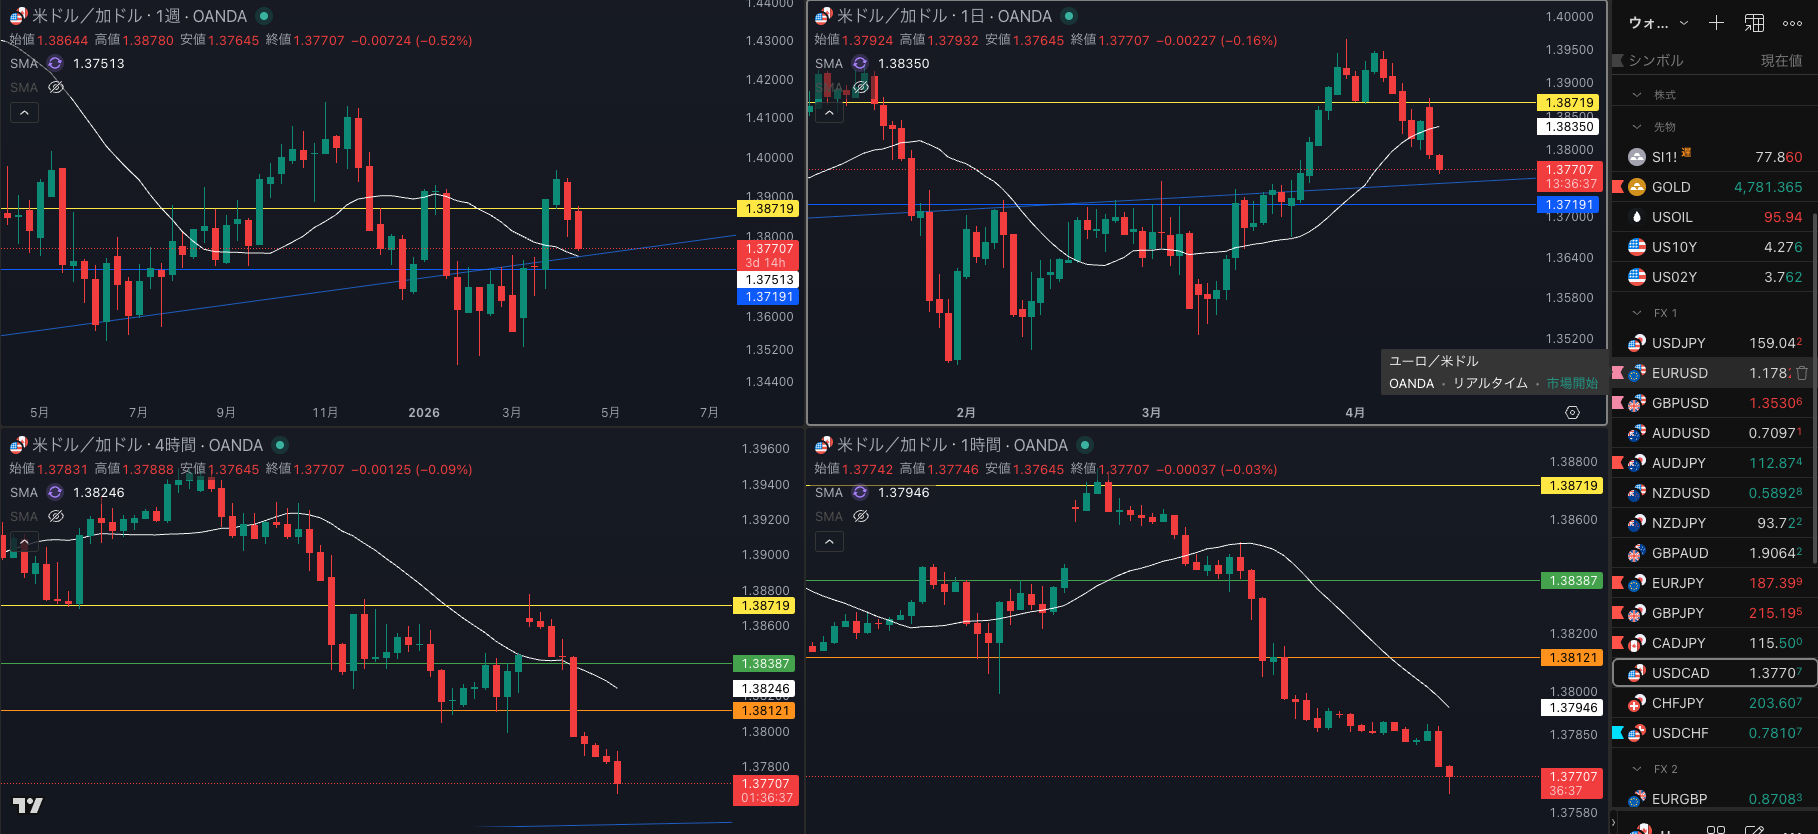Open daily chart settings hexagon icon
The image size is (1818, 834).
tap(1572, 412)
